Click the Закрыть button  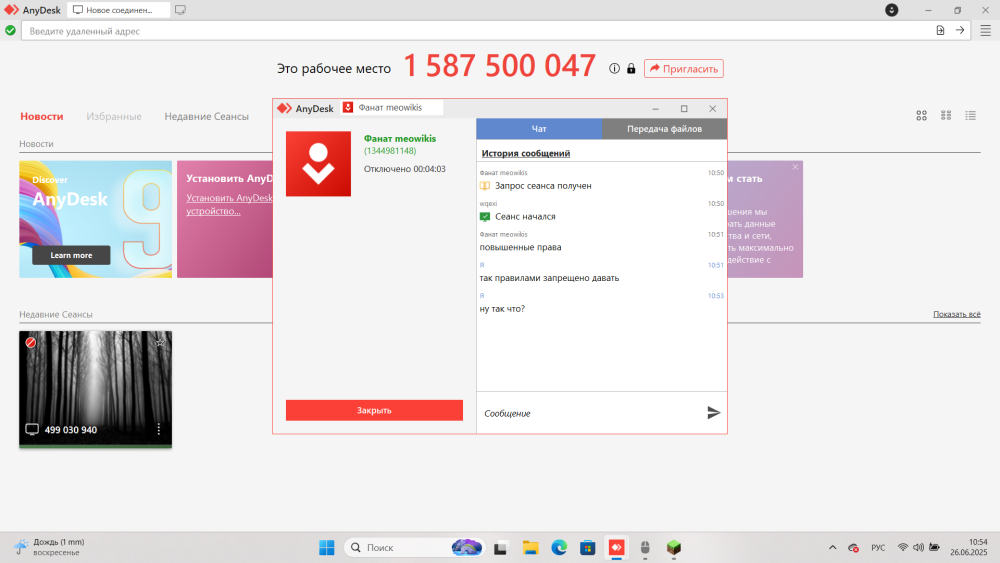pyautogui.click(x=374, y=410)
